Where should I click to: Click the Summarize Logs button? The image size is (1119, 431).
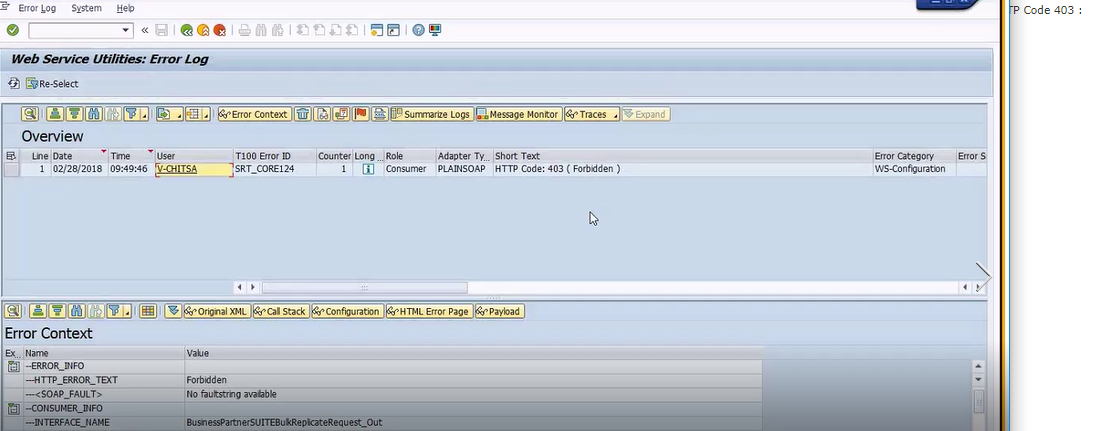coord(431,114)
